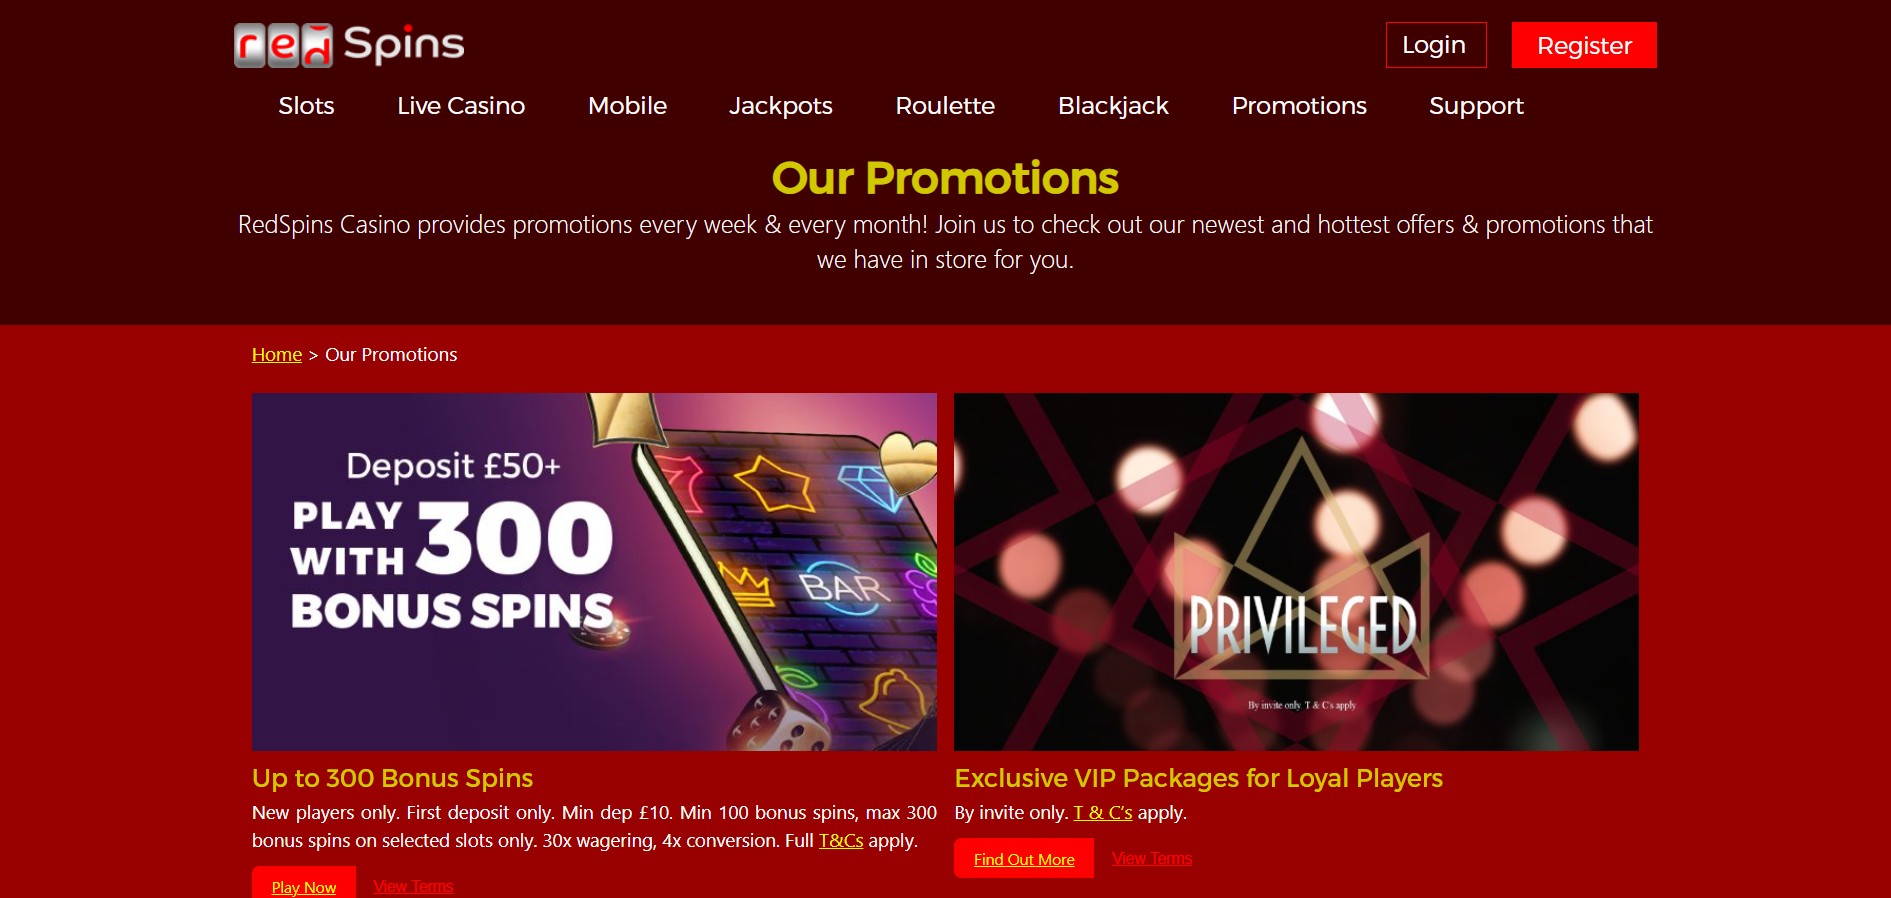Select the Mobile menu item

[x=627, y=106]
